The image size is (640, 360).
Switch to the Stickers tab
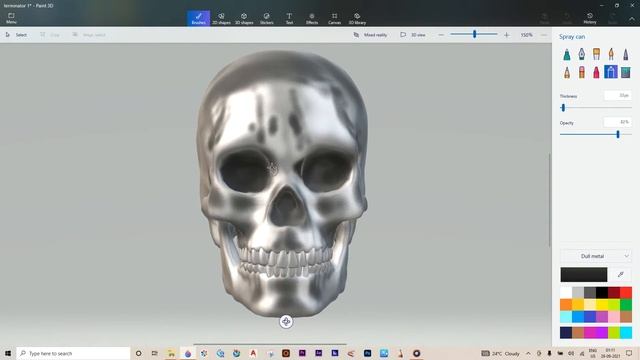pos(267,18)
